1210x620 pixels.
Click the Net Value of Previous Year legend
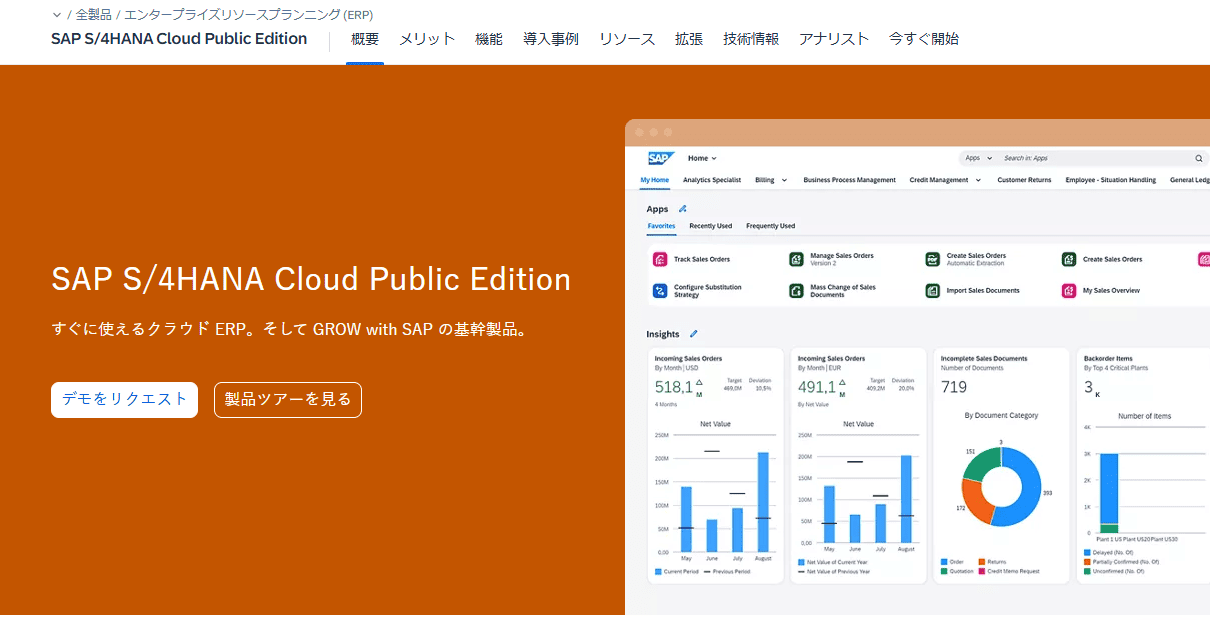pos(839,571)
